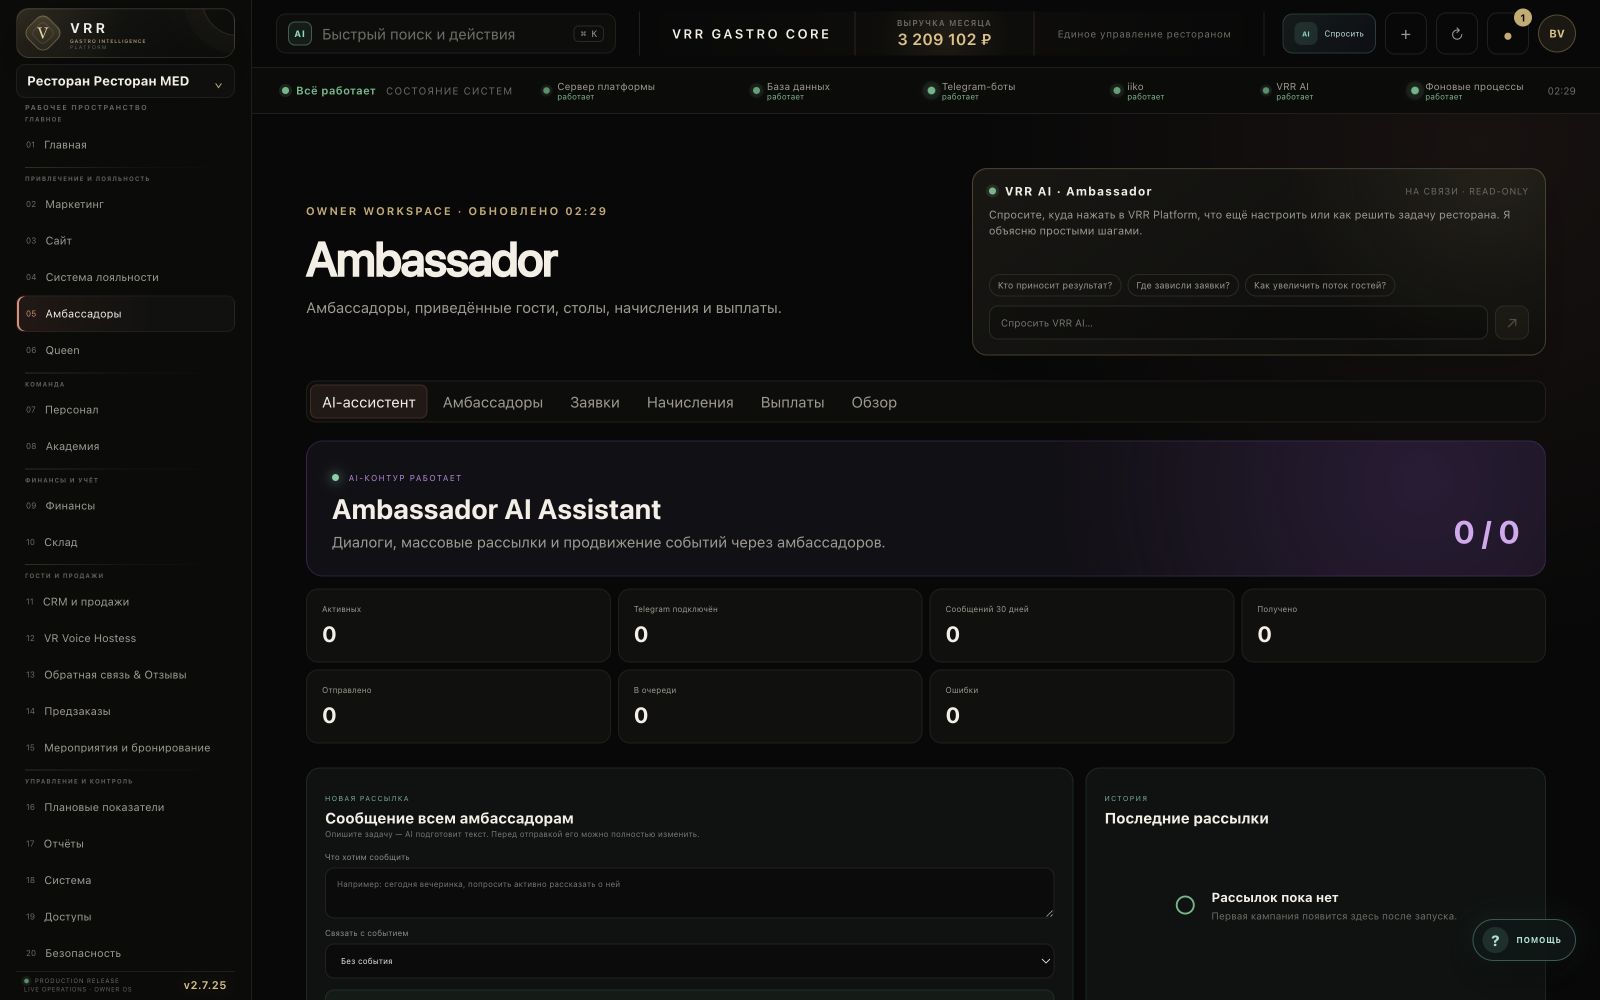Open the Начисления tab
The height and width of the screenshot is (1000, 1600).
click(x=690, y=402)
